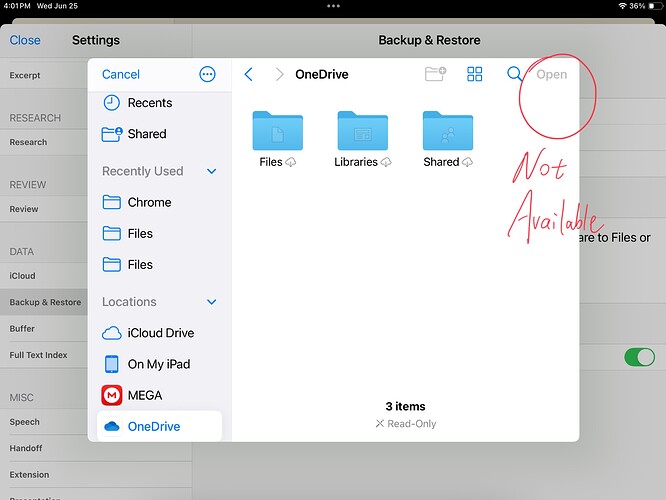Go back with the left chevron
The width and height of the screenshot is (666, 500).
point(248,74)
